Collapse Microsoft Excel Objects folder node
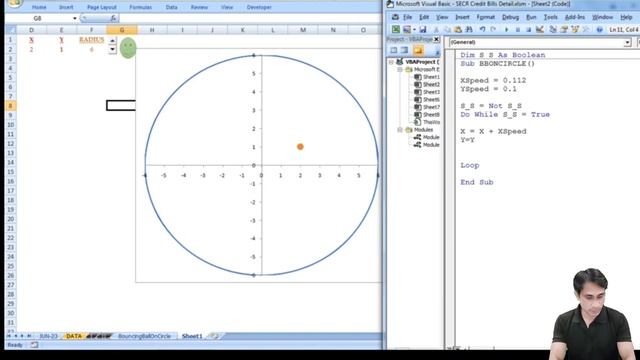 click(400, 69)
